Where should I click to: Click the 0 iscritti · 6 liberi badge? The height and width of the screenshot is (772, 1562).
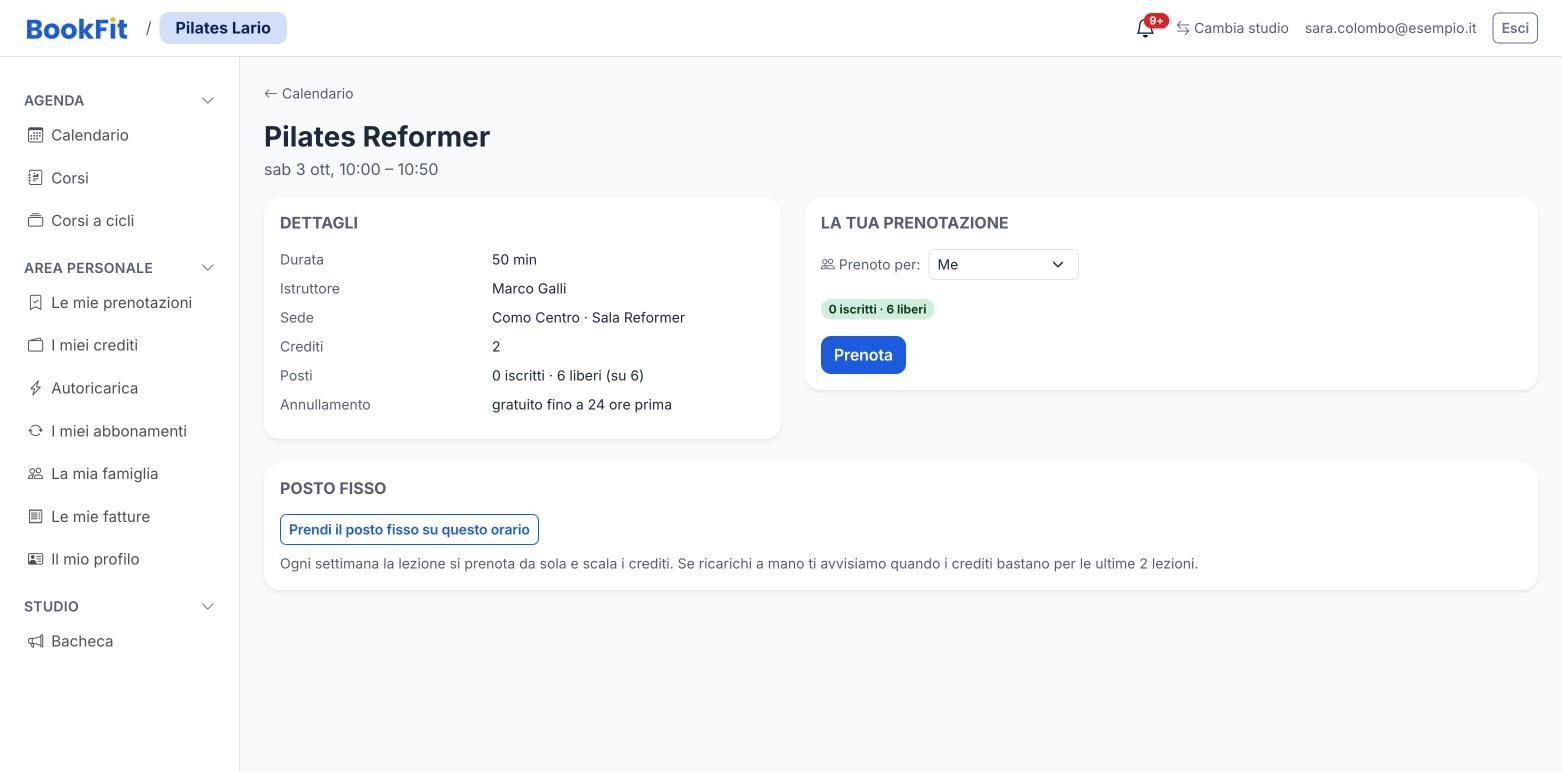pyautogui.click(x=877, y=309)
